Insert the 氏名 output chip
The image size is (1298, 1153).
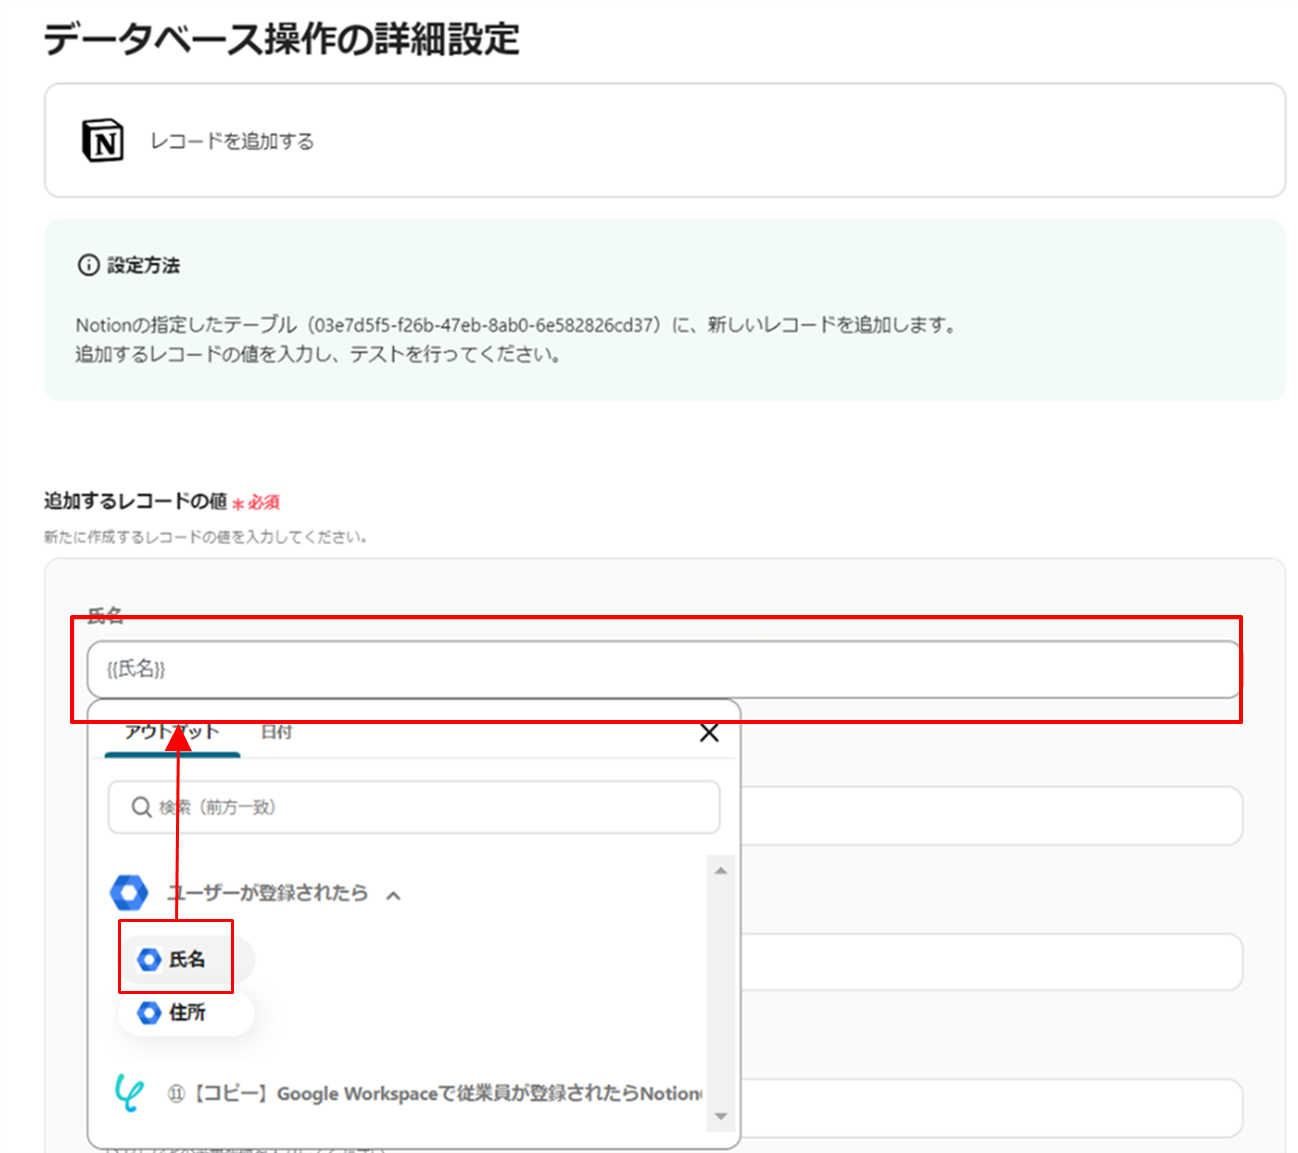tap(185, 959)
